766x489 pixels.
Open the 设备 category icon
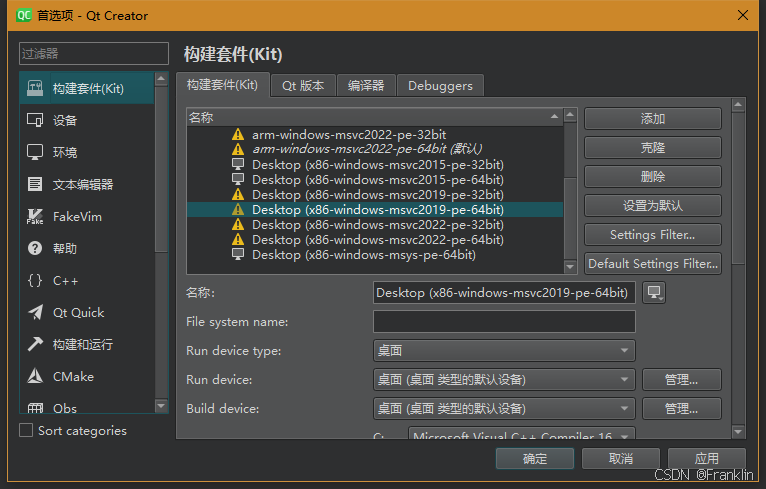35,120
